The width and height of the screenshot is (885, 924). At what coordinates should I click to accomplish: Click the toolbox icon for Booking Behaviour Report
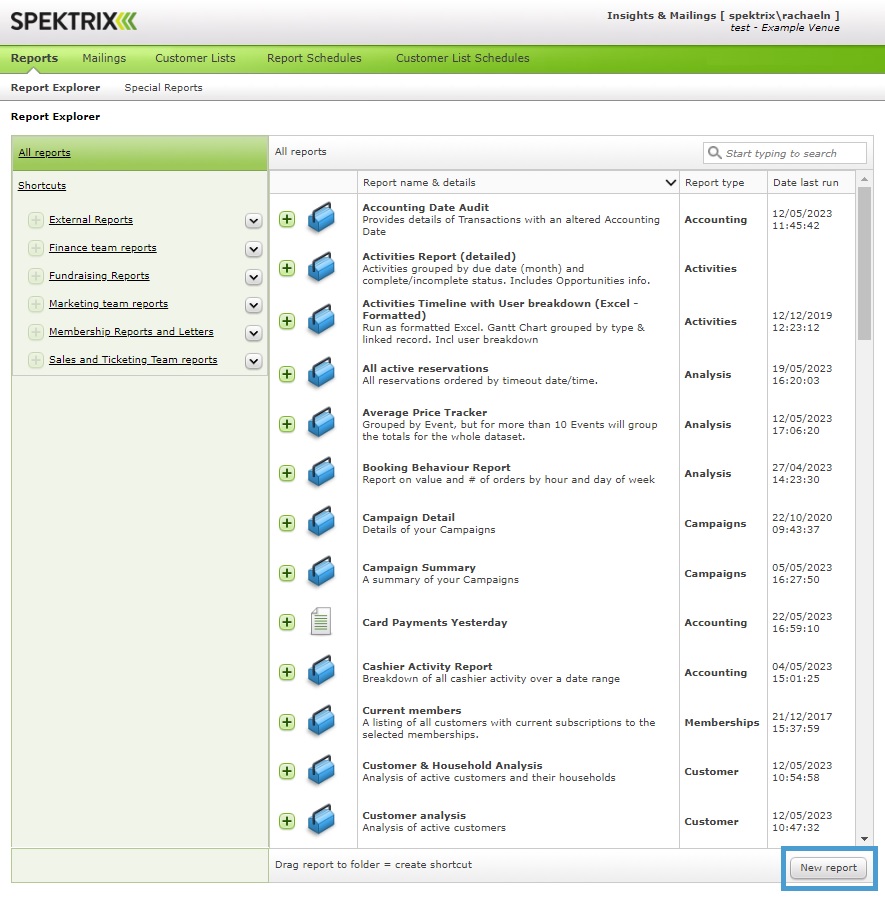[x=321, y=471]
